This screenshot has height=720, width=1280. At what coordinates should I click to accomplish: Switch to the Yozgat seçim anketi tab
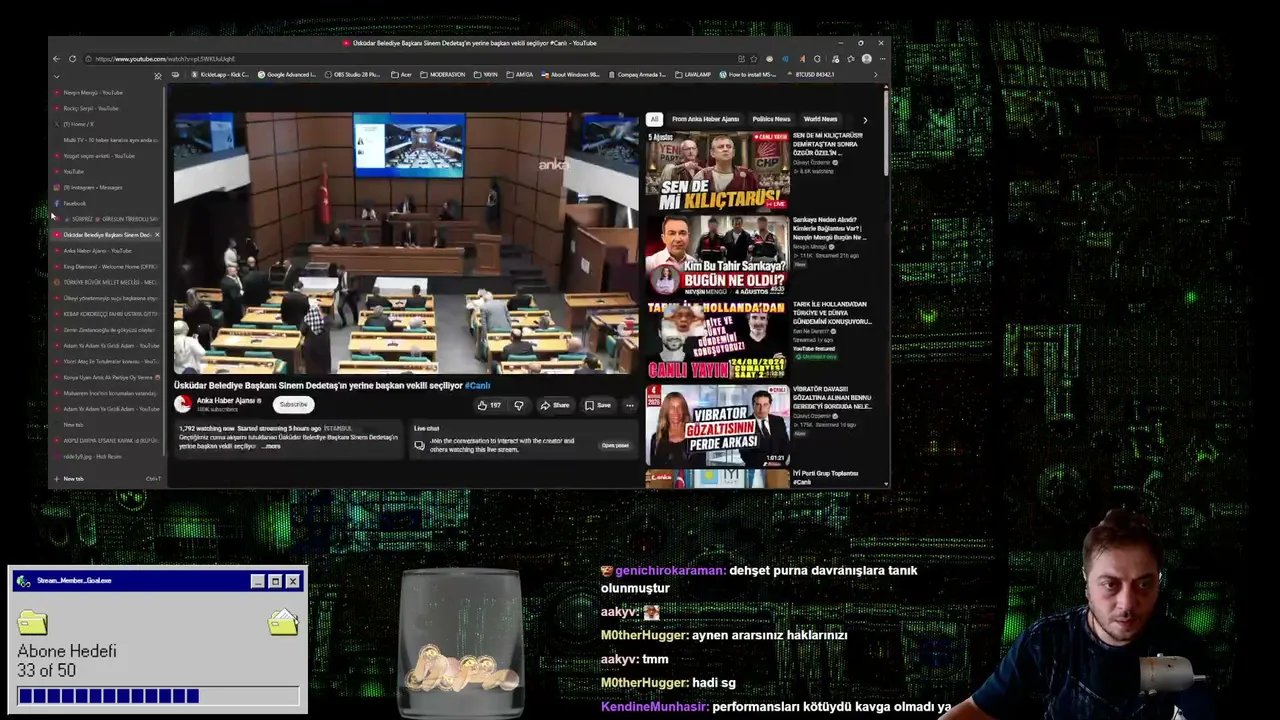coord(107,156)
